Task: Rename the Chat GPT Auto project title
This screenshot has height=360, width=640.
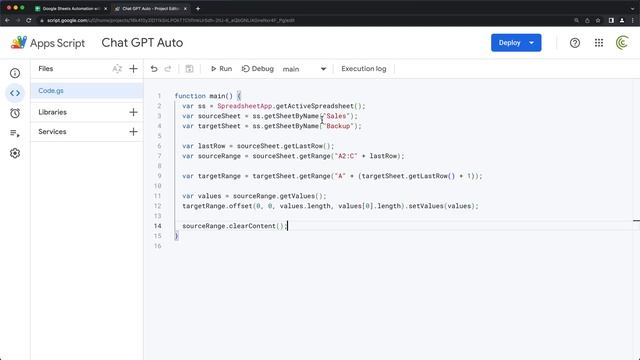Action: 142,43
